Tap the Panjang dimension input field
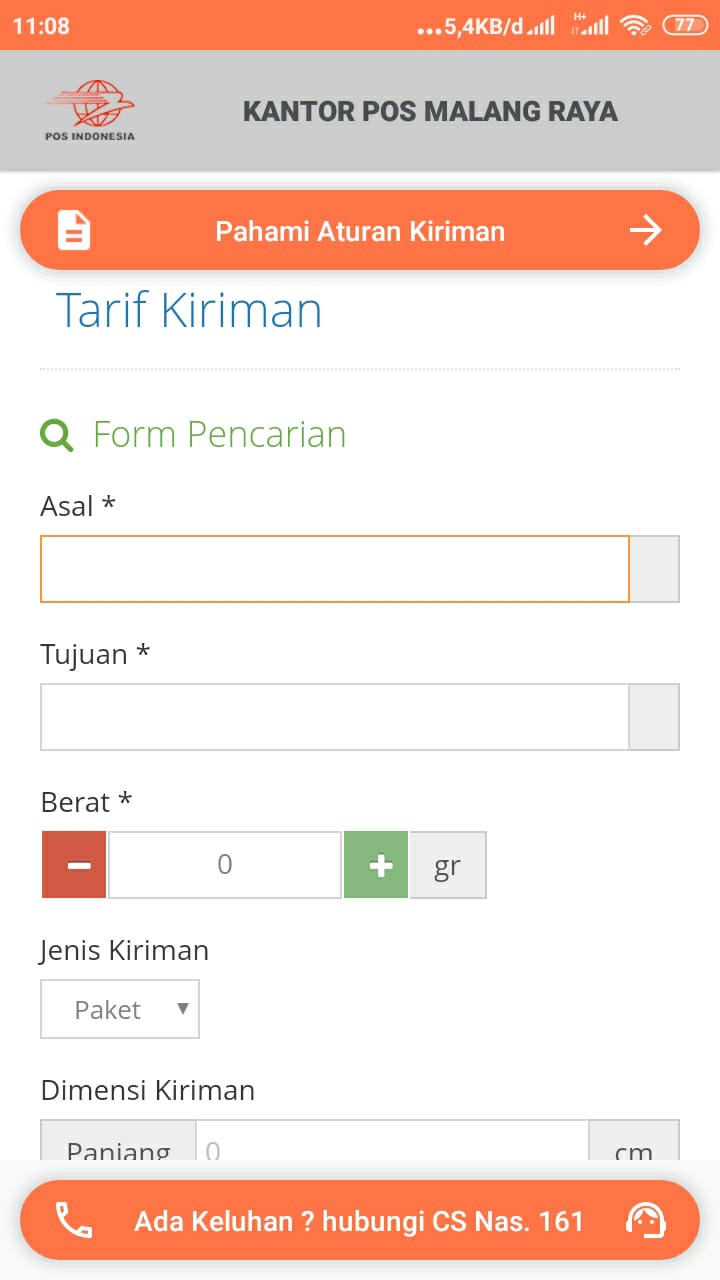Screen dimensions: 720x1280 tap(392, 1141)
